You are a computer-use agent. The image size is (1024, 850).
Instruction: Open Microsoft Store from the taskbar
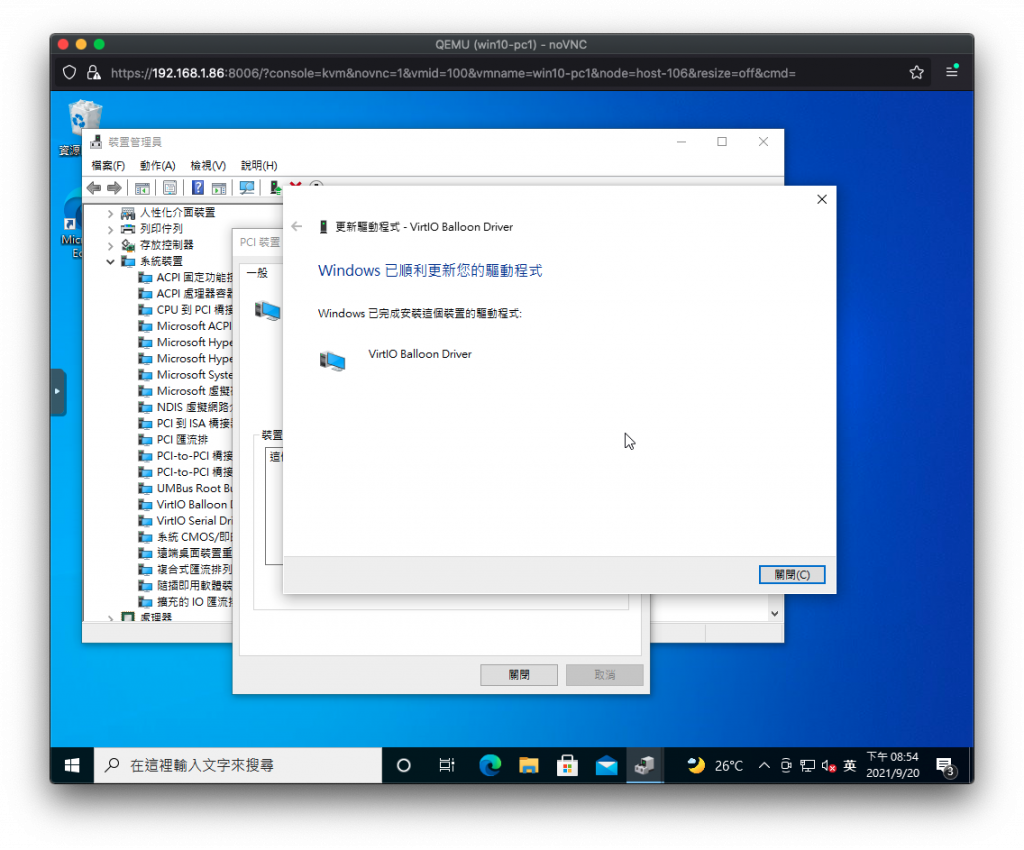pyautogui.click(x=567, y=765)
